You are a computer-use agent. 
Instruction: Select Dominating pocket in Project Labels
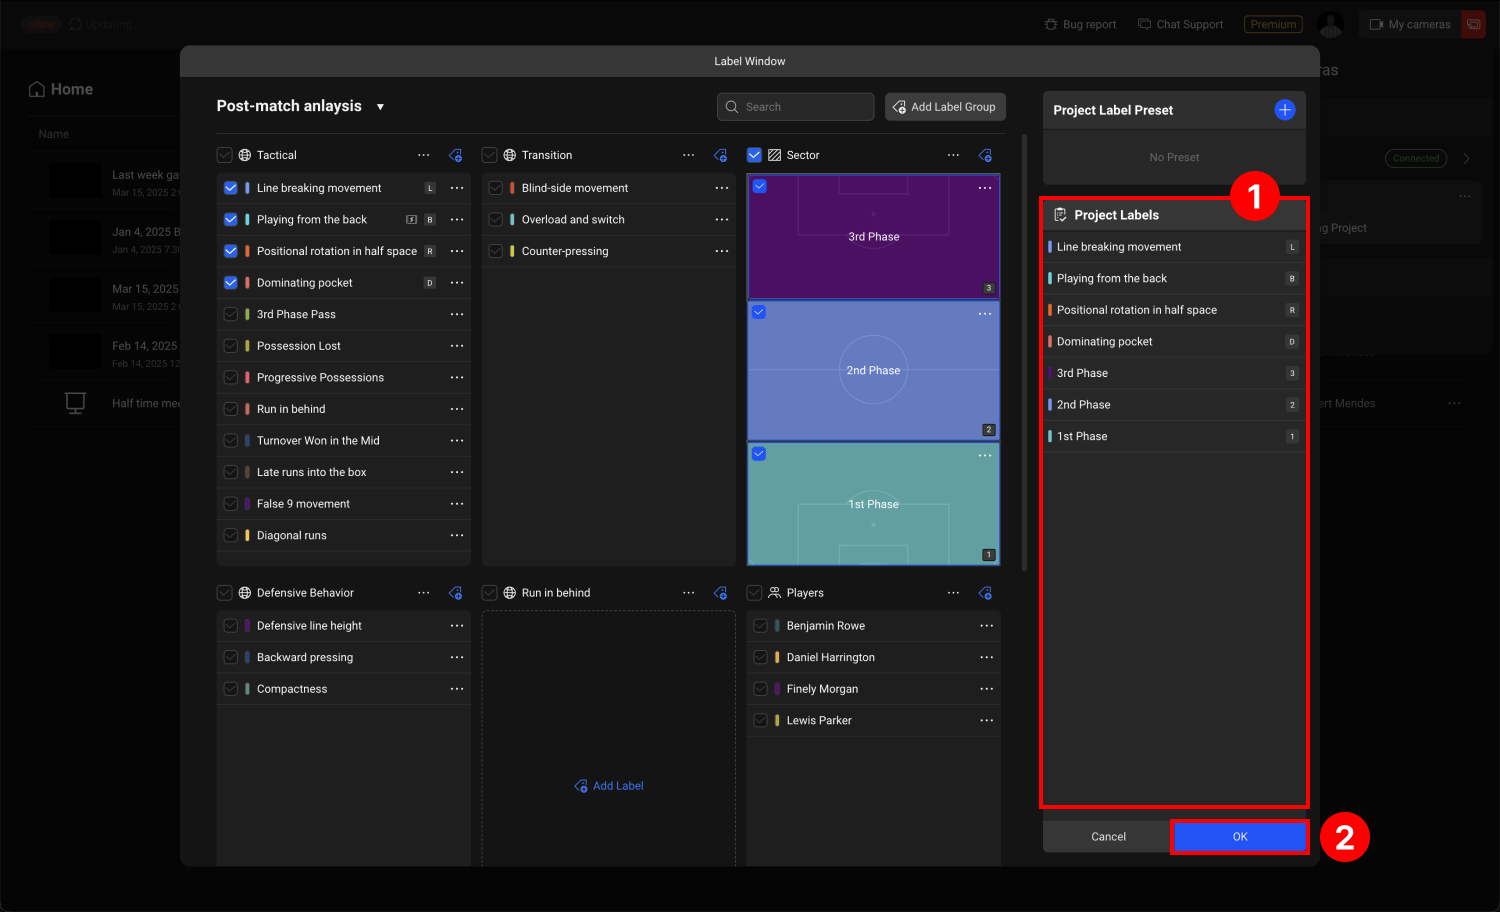[x=1174, y=342]
